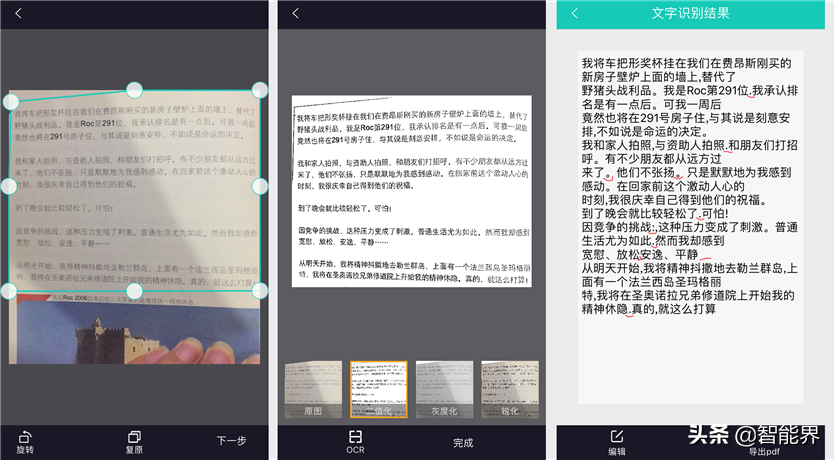The height and width of the screenshot is (460, 835).
Task: Click the top-right crop corner handle
Action: (x=259, y=90)
